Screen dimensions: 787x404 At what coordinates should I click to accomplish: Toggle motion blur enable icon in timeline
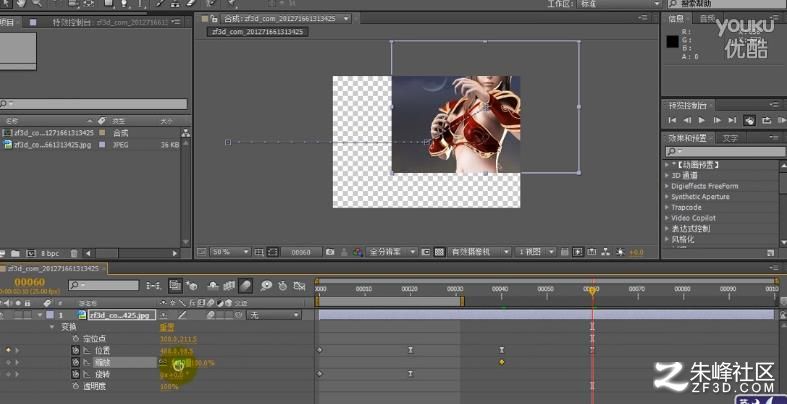click(x=245, y=286)
